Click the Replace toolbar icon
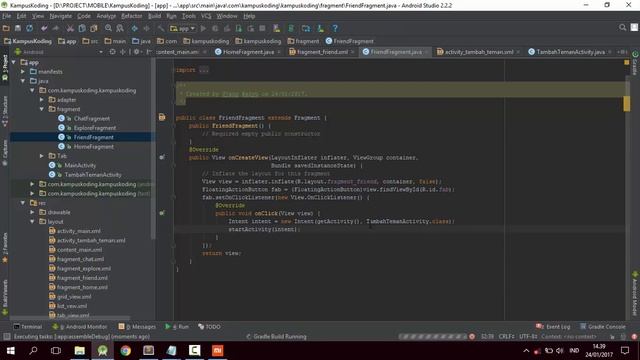Screen dimensions: 640x360 click(x=120, y=28)
